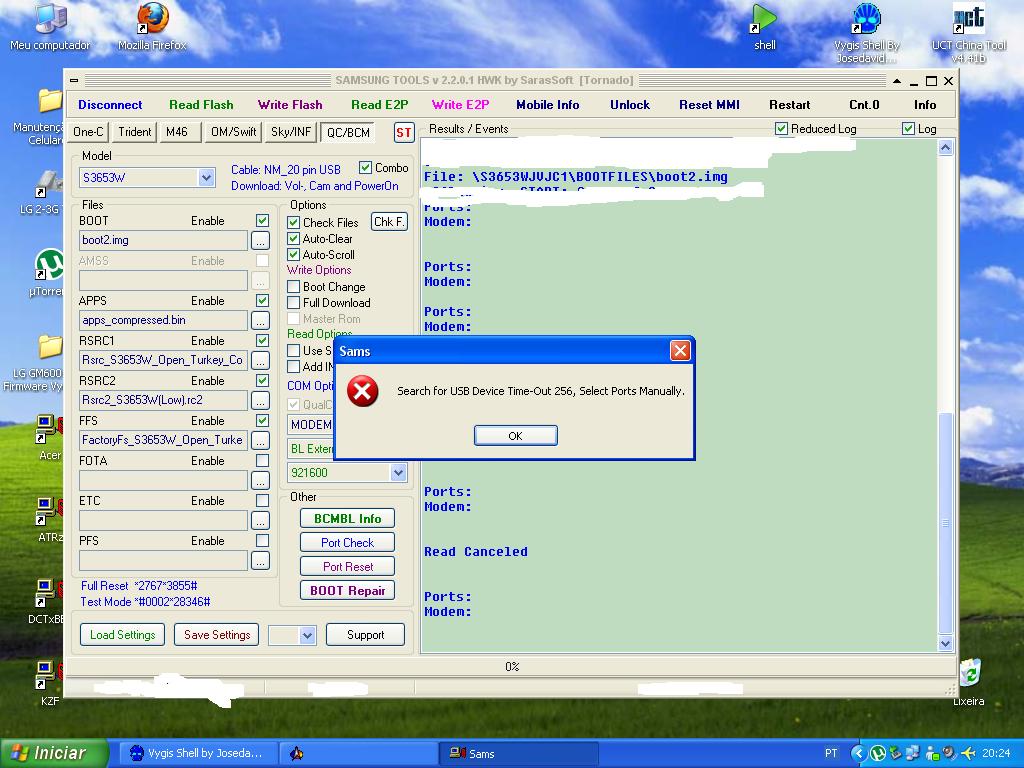
Task: Switch to Sams taskbar item
Action: 519,753
